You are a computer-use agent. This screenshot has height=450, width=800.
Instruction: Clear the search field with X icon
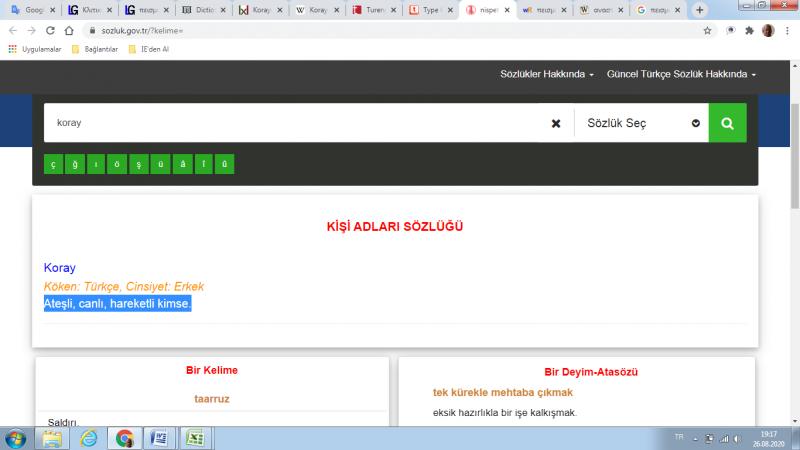[556, 123]
